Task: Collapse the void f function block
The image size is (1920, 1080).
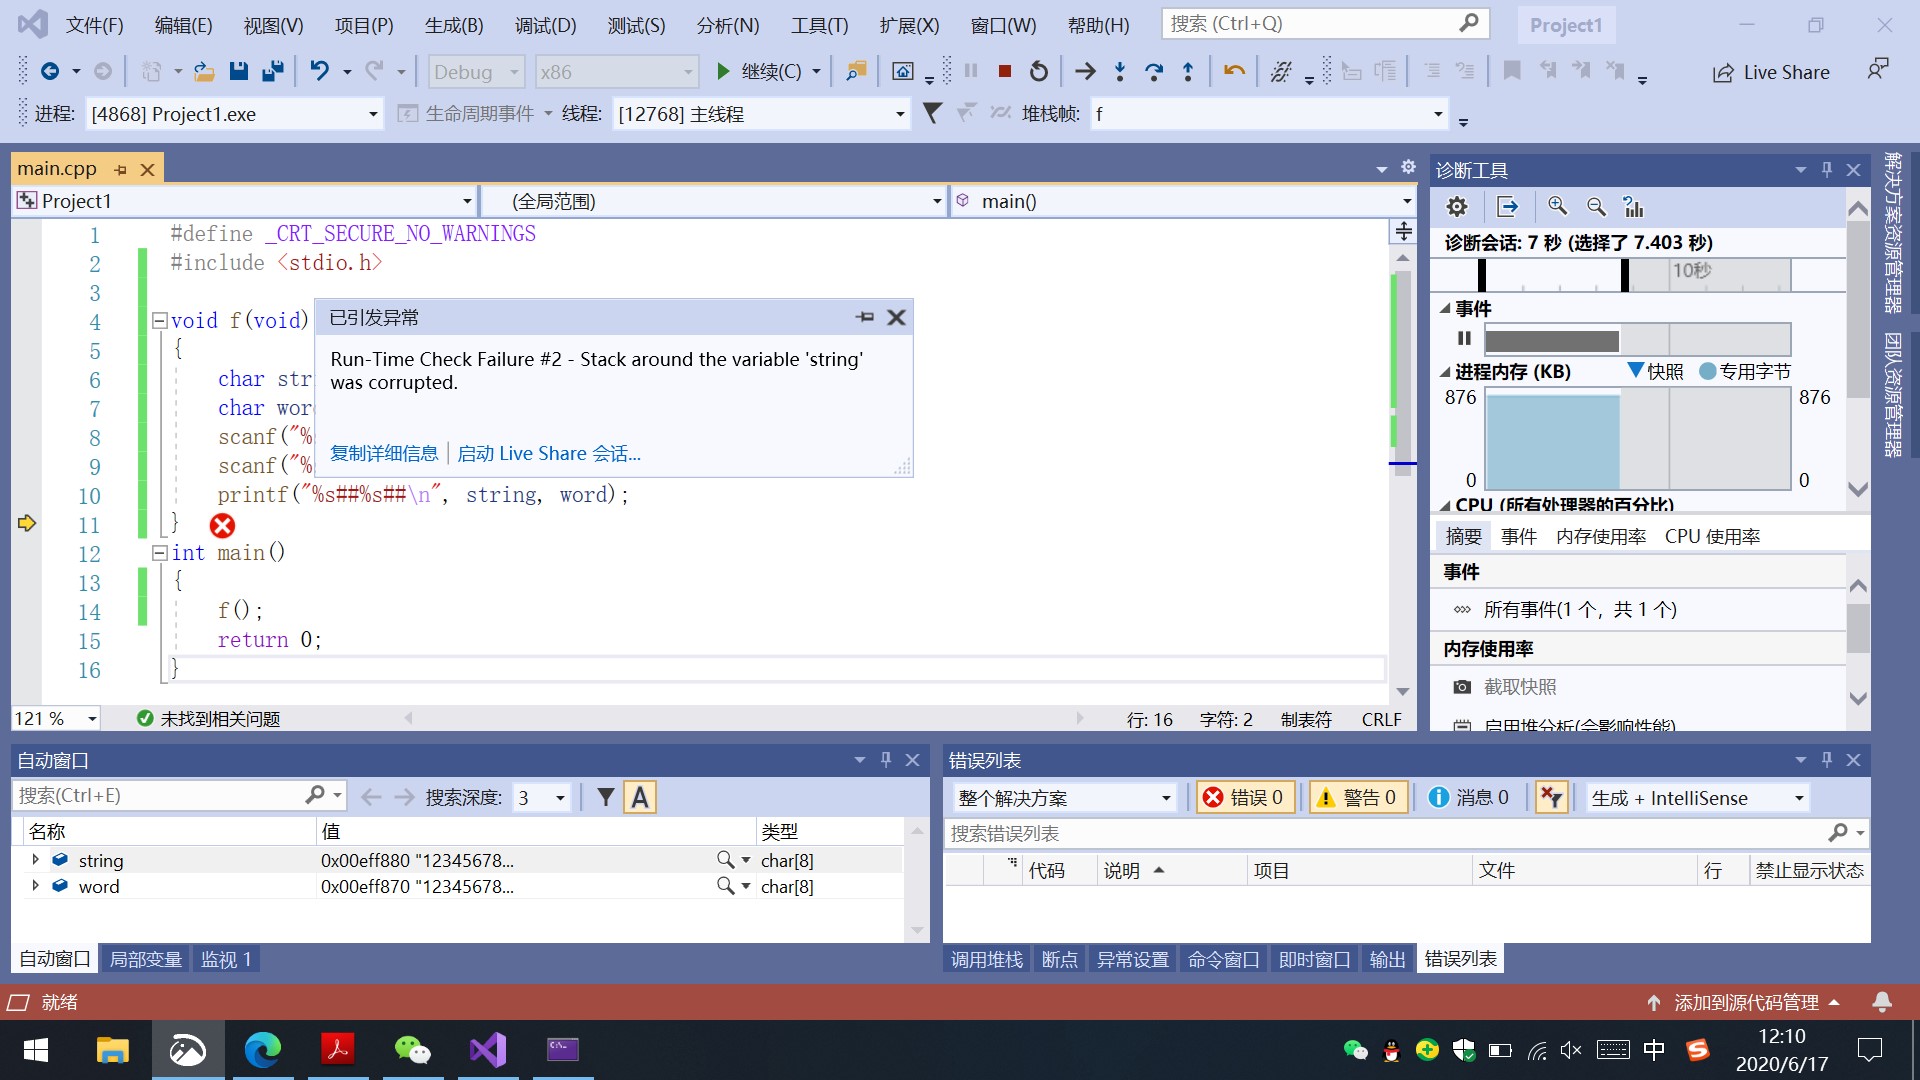Action: tap(159, 321)
